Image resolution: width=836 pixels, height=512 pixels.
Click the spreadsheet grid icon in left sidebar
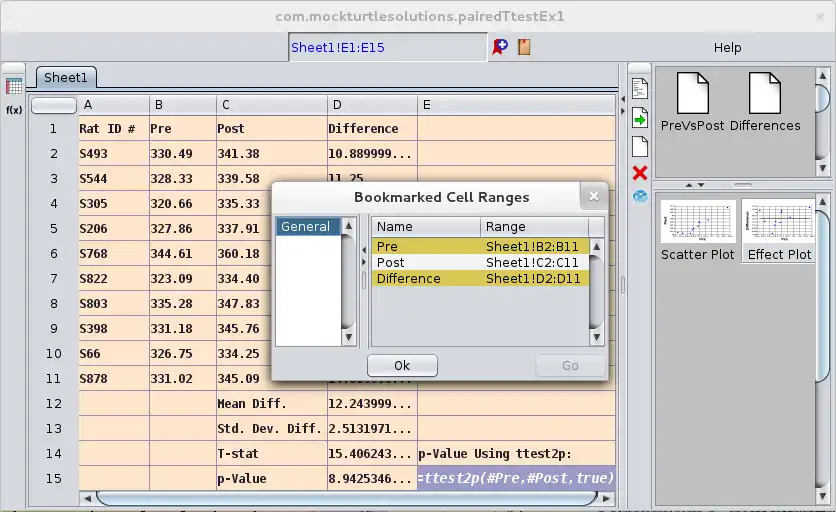coord(14,86)
